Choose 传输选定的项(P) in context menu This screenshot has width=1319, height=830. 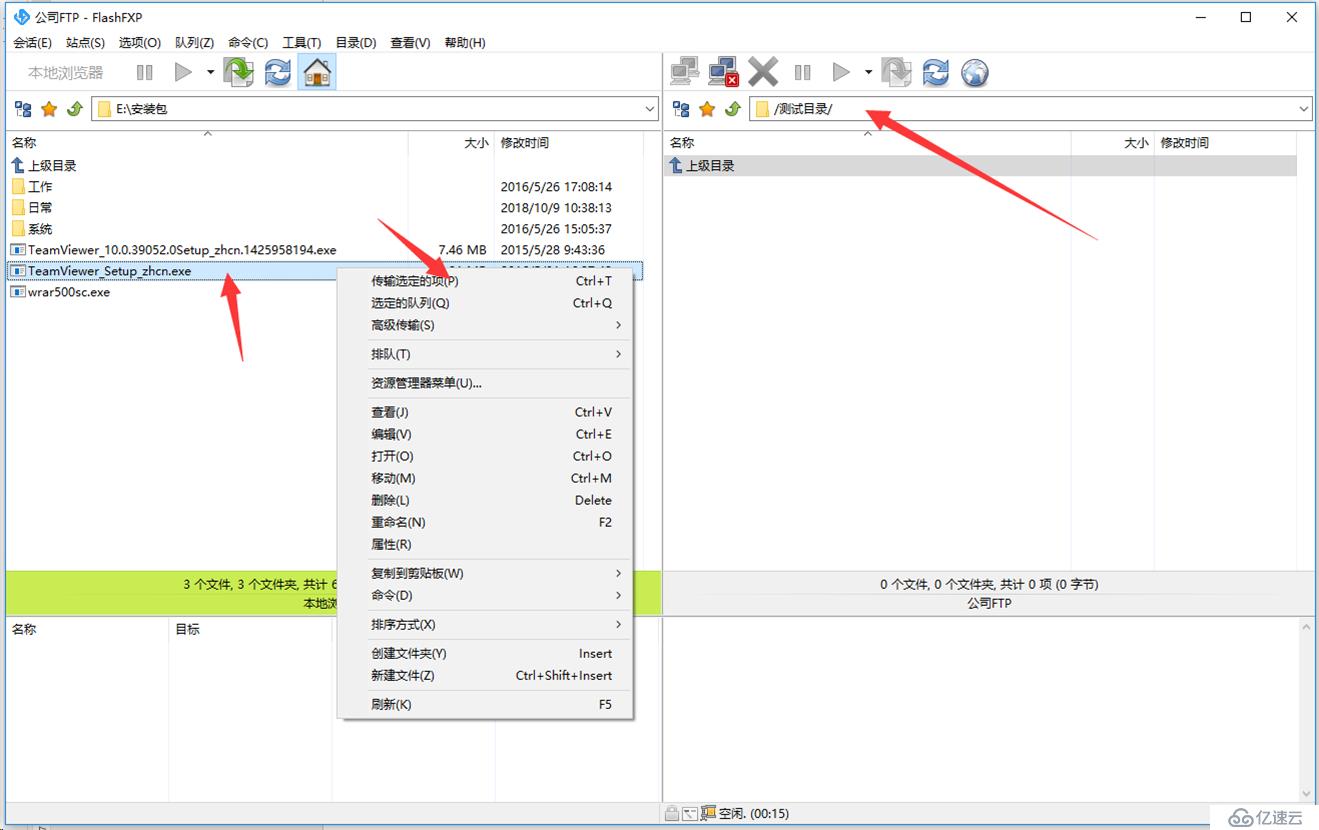485,281
